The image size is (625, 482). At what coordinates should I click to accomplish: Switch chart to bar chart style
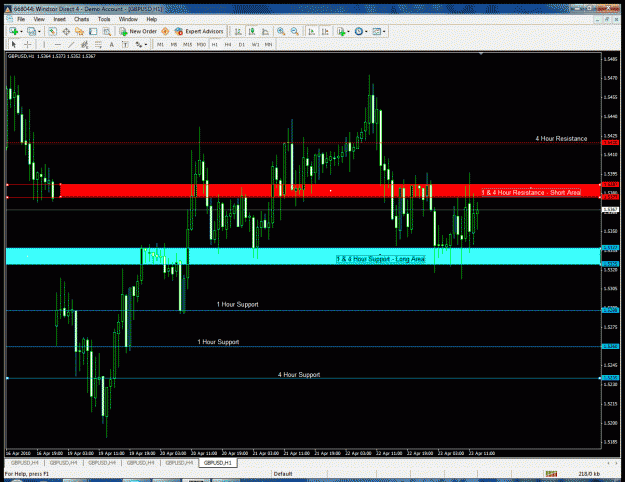point(238,31)
